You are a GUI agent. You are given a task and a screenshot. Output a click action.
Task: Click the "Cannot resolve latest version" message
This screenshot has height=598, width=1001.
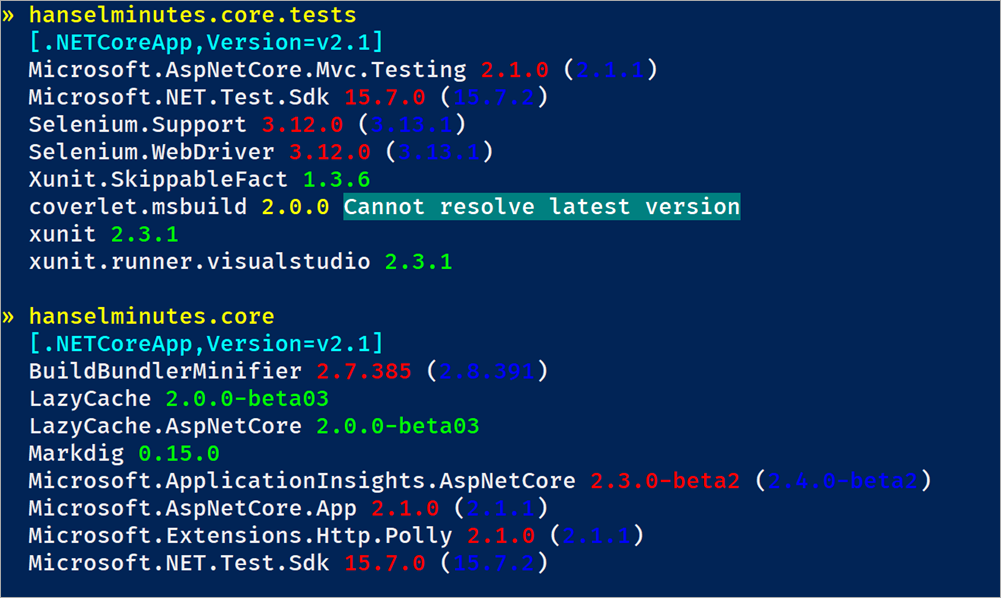[541, 207]
